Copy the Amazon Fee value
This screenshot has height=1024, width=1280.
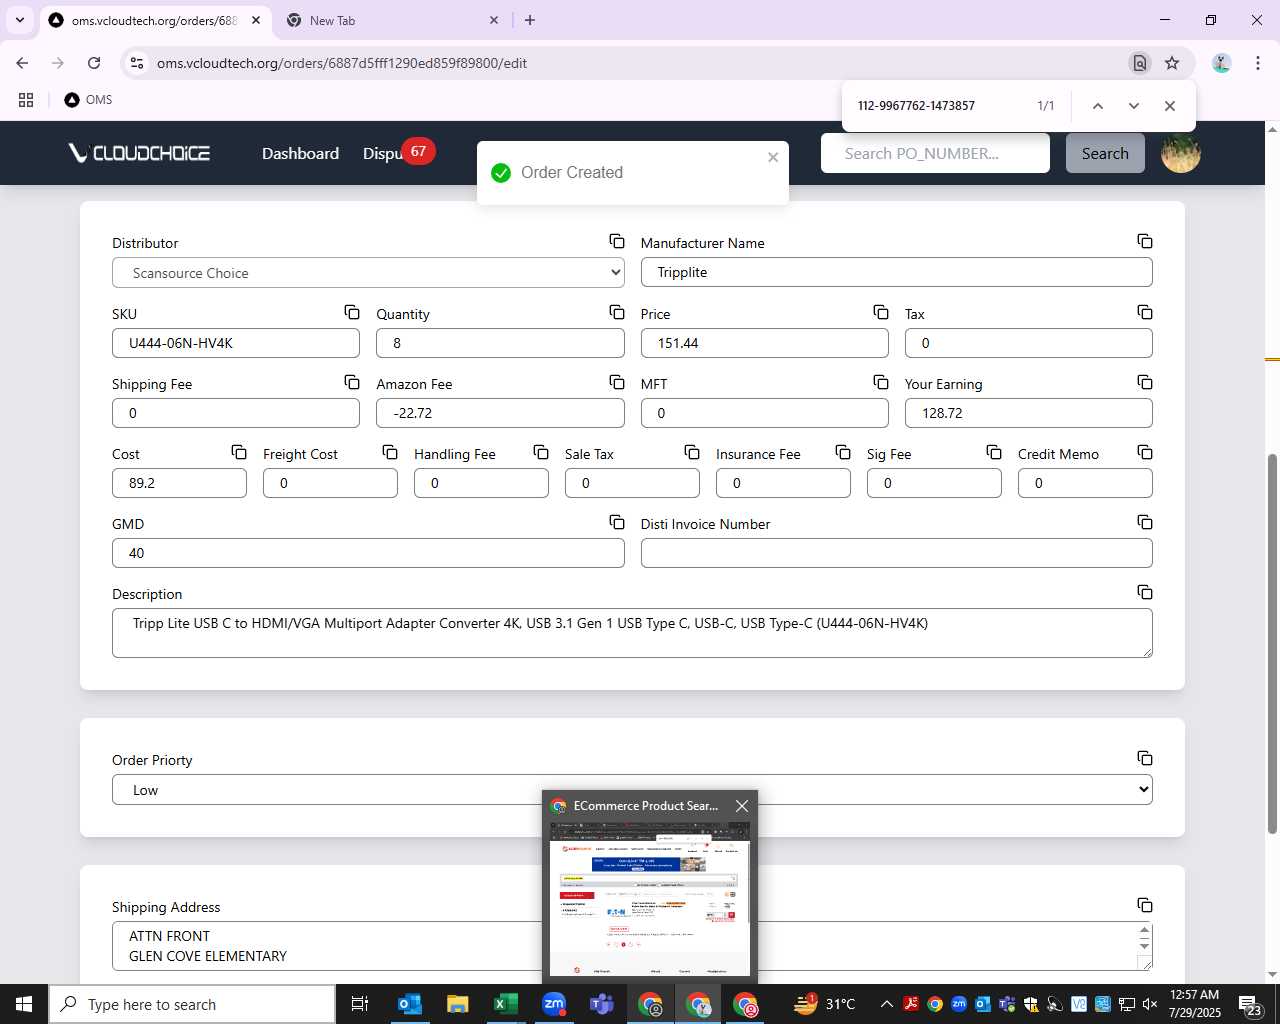617,383
